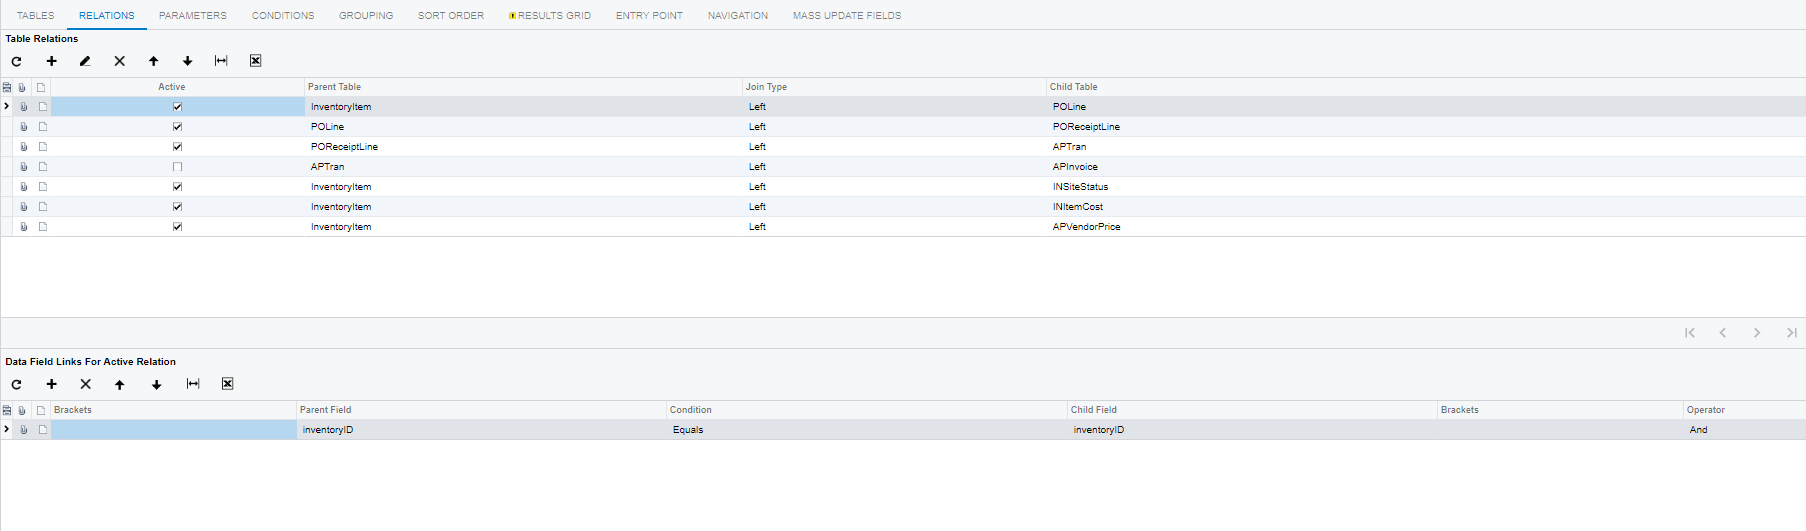Switch to the Results Grid tab
Viewport: 1806px width, 531px height.
tap(553, 16)
